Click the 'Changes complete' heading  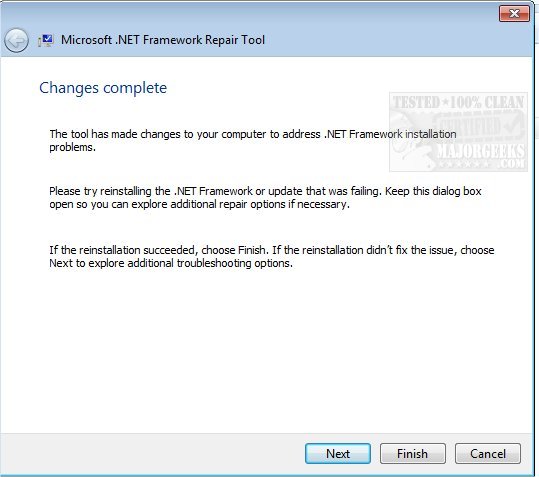103,88
